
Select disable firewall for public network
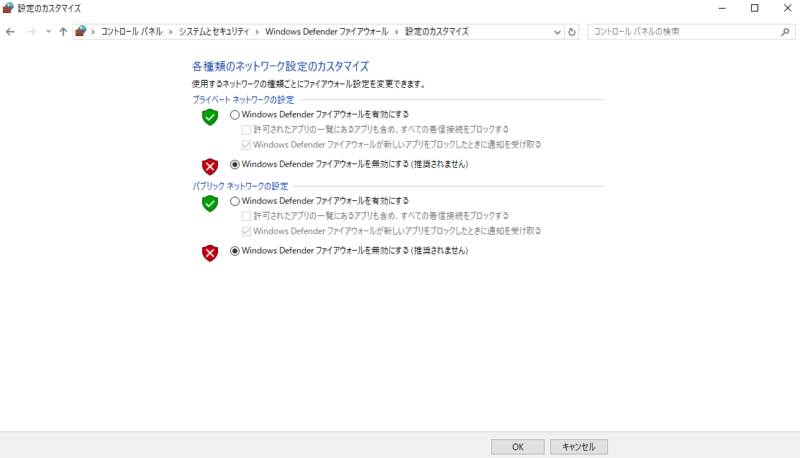coord(235,251)
